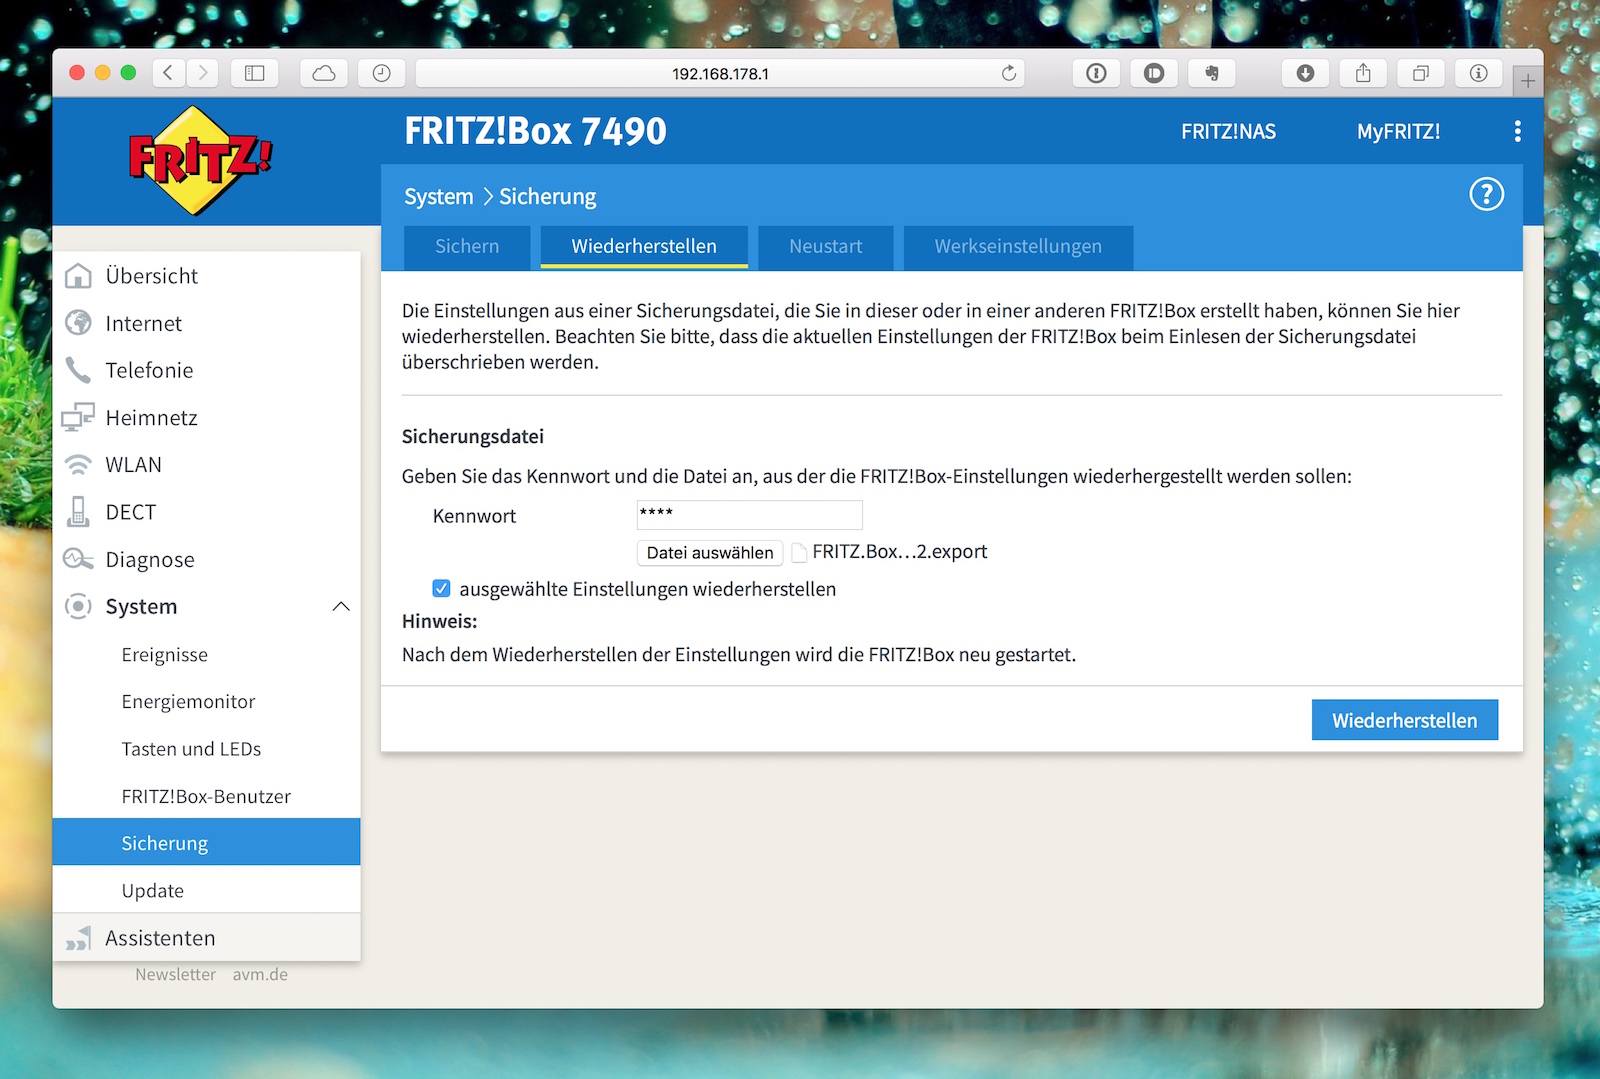Viewport: 1600px width, 1079px height.
Task: Focus the Kennwort password field
Action: [749, 515]
